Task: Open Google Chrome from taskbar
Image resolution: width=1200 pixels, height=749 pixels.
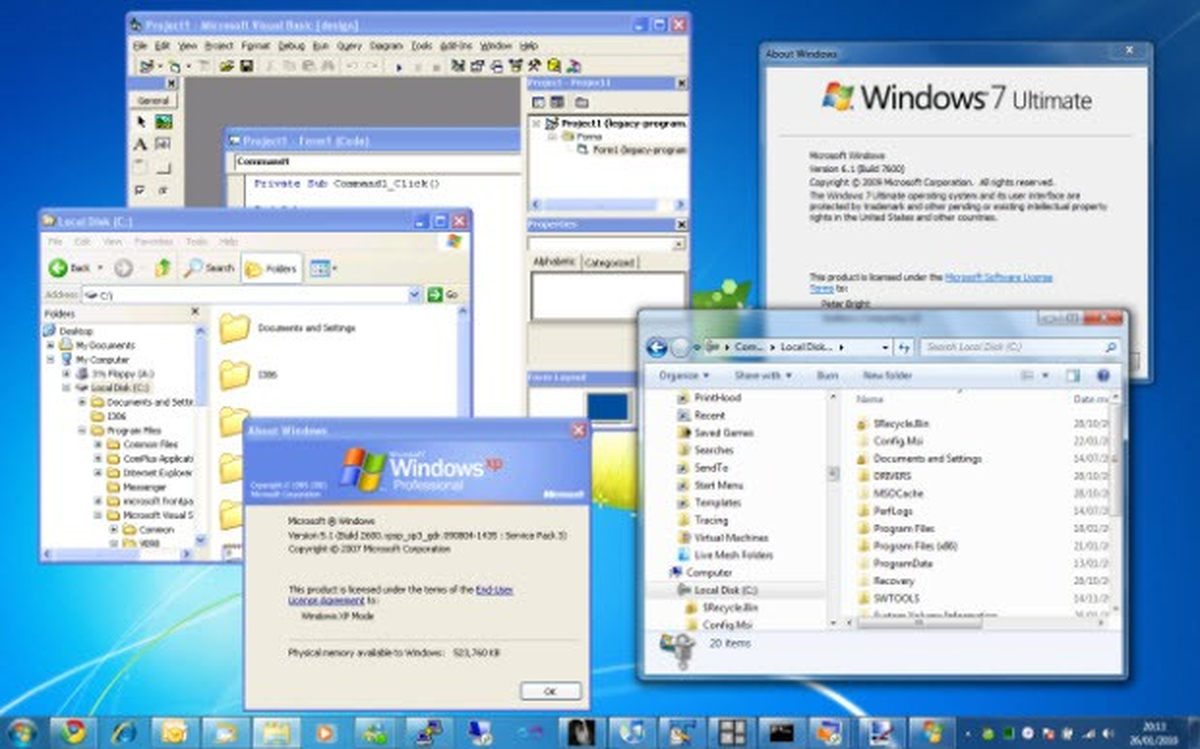Action: point(72,732)
